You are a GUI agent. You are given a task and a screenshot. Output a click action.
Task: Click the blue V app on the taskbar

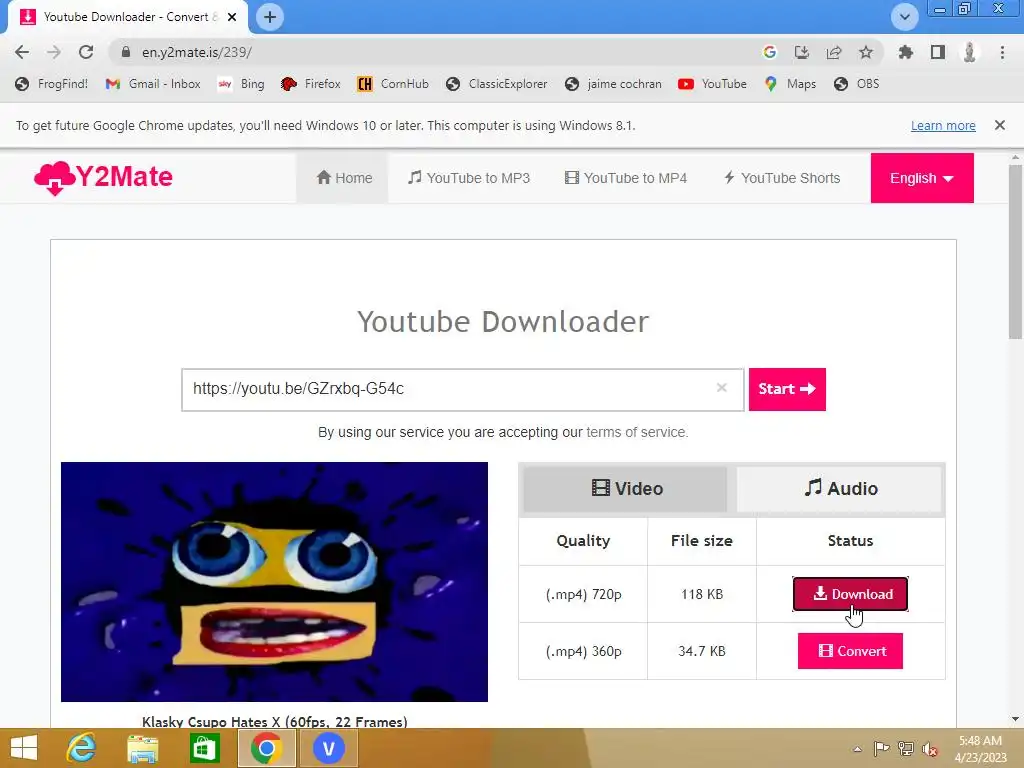pyautogui.click(x=328, y=748)
